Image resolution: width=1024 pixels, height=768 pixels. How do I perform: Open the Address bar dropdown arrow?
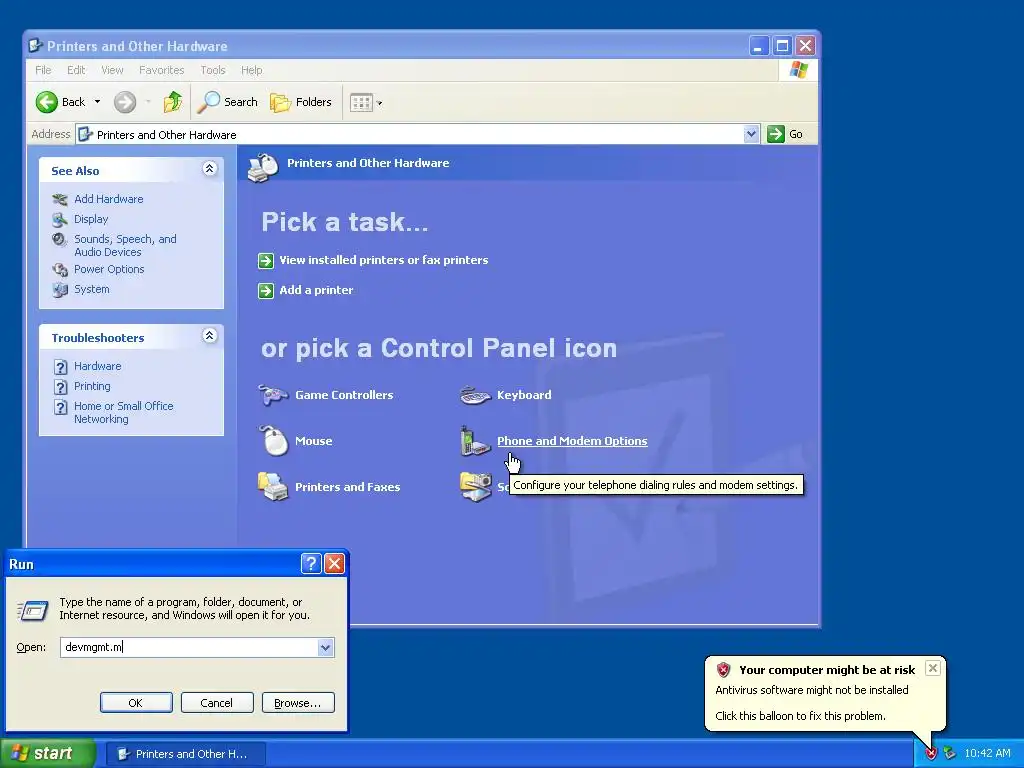tap(751, 134)
